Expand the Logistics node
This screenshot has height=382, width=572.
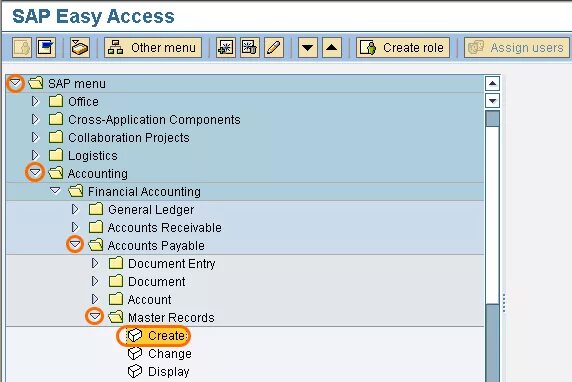pos(35,155)
